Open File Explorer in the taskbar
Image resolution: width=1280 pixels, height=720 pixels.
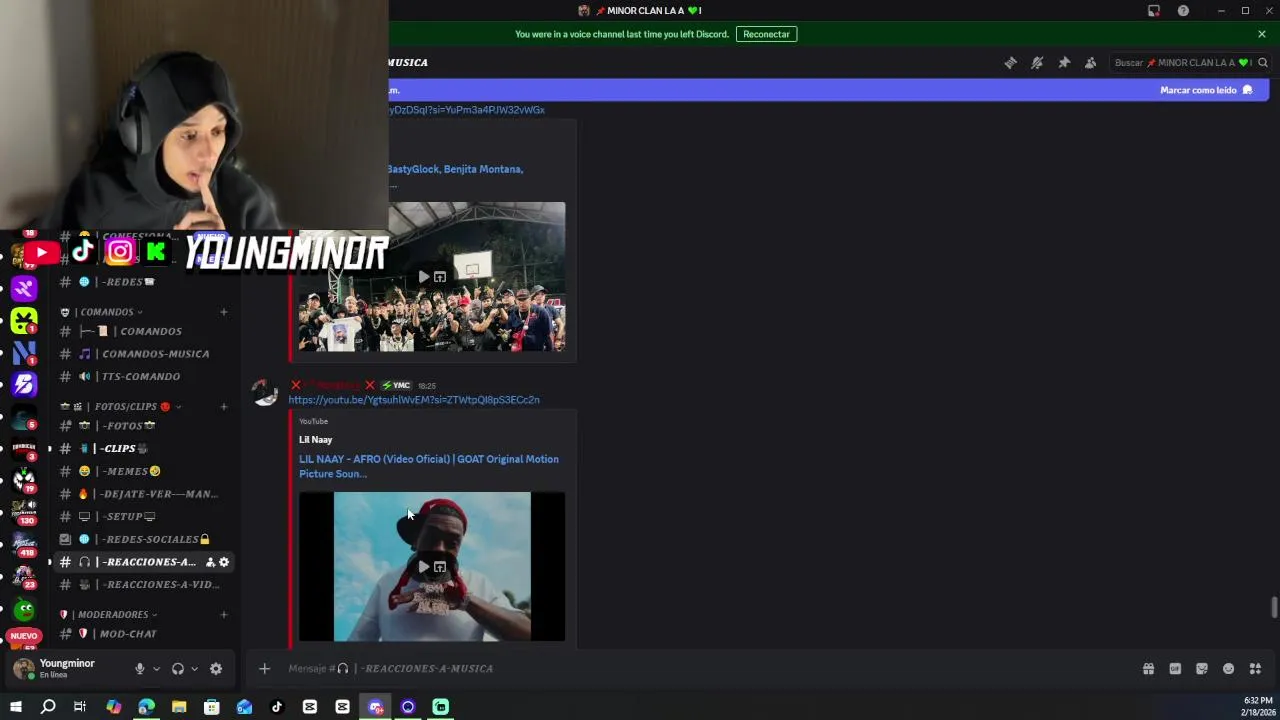[x=179, y=707]
